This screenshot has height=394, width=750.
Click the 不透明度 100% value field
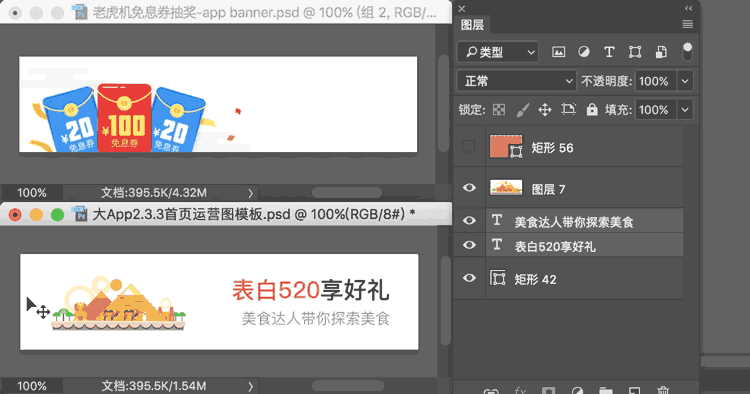655,81
